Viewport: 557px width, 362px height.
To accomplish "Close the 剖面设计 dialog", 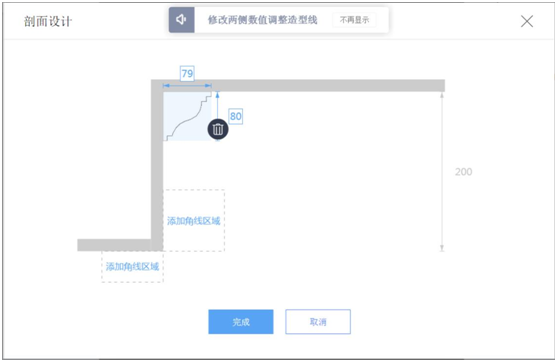I will click(x=527, y=21).
